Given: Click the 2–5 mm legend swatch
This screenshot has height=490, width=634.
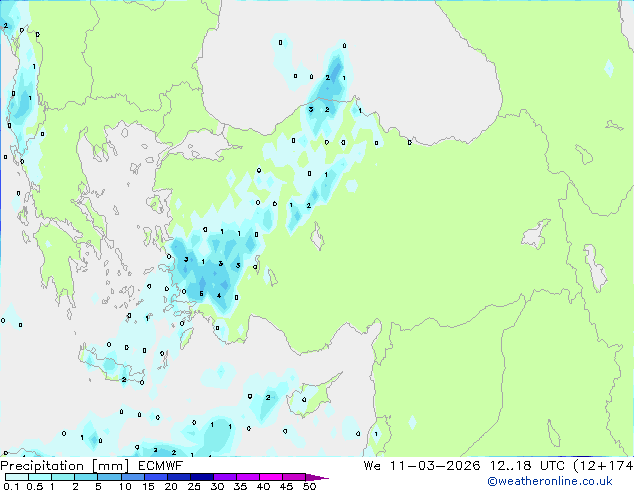Looking at the screenshot, I should coord(86,477).
